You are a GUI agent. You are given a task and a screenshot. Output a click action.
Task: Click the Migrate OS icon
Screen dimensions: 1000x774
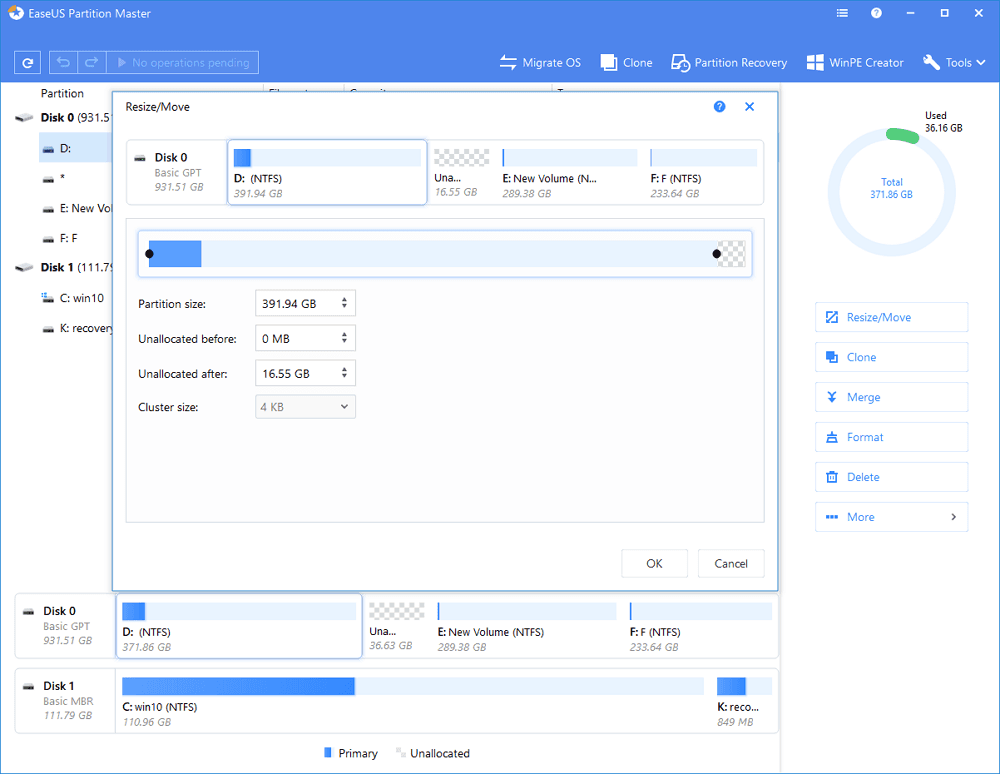[509, 63]
